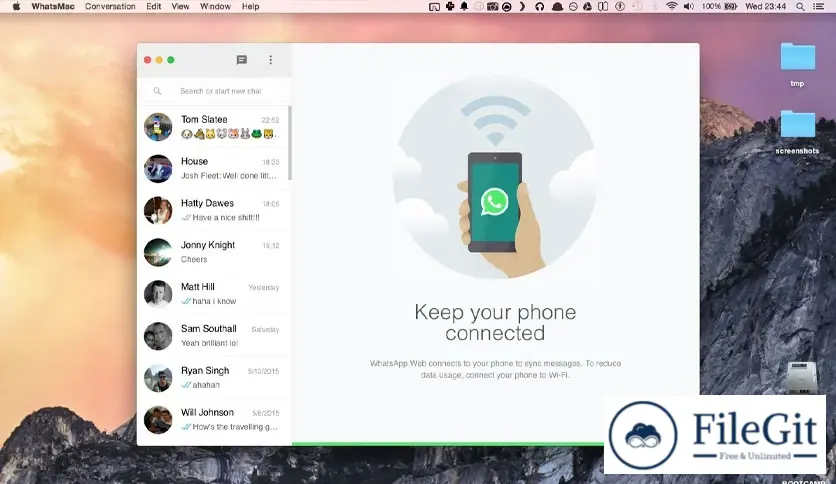Open Sam Southall's avatar

click(x=158, y=336)
